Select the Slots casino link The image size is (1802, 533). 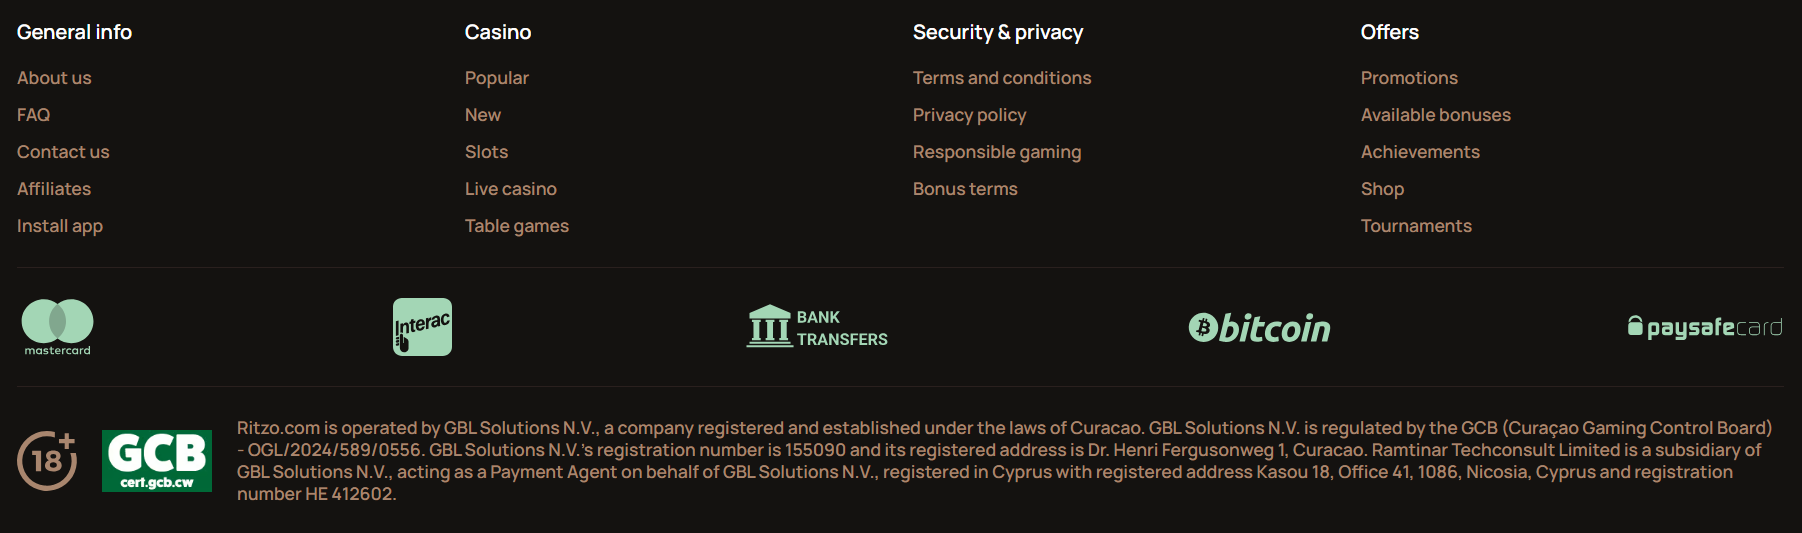486,152
